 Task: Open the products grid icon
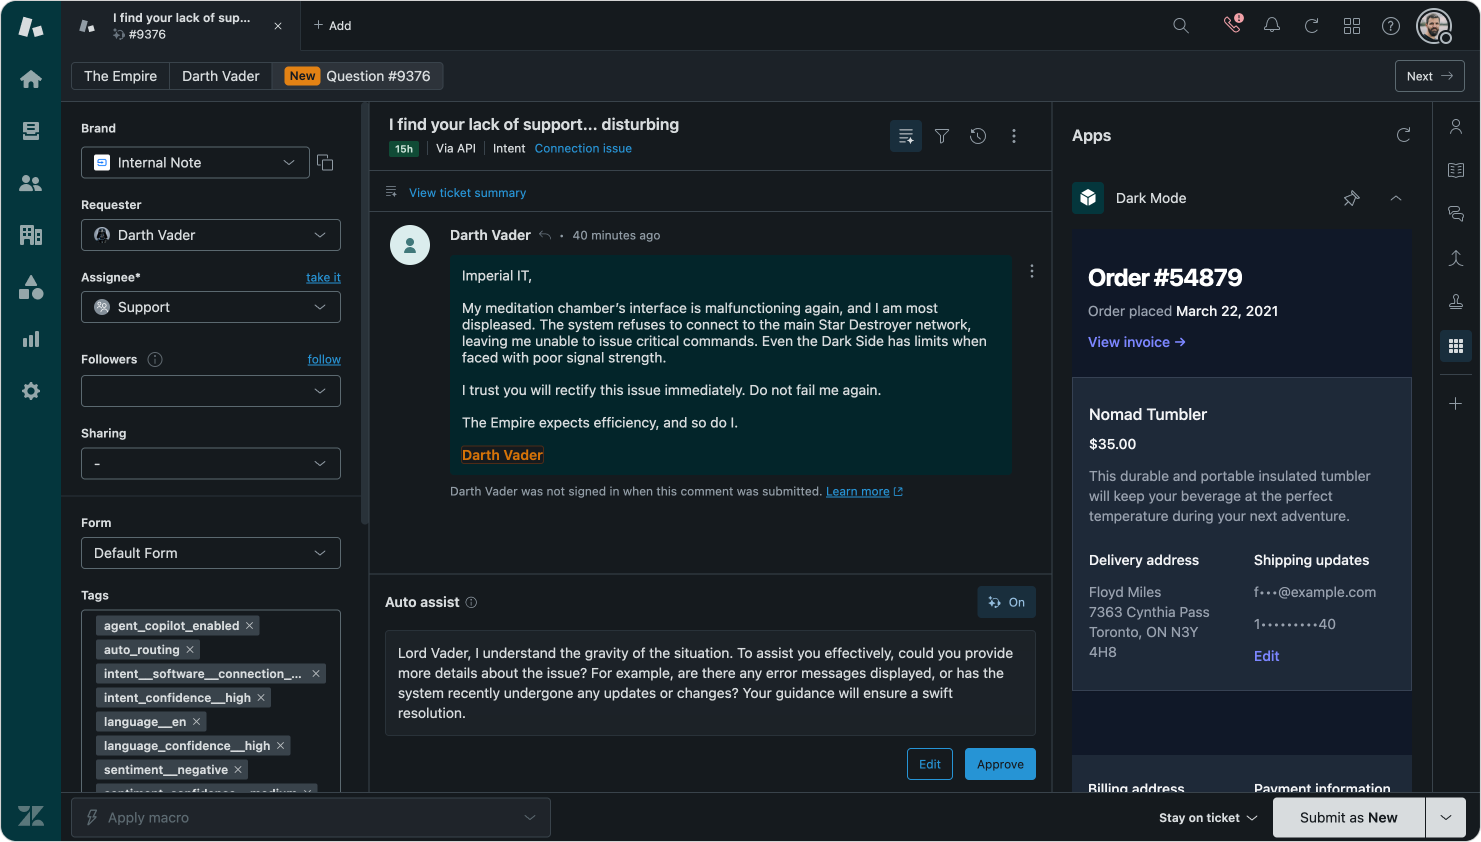(1352, 26)
